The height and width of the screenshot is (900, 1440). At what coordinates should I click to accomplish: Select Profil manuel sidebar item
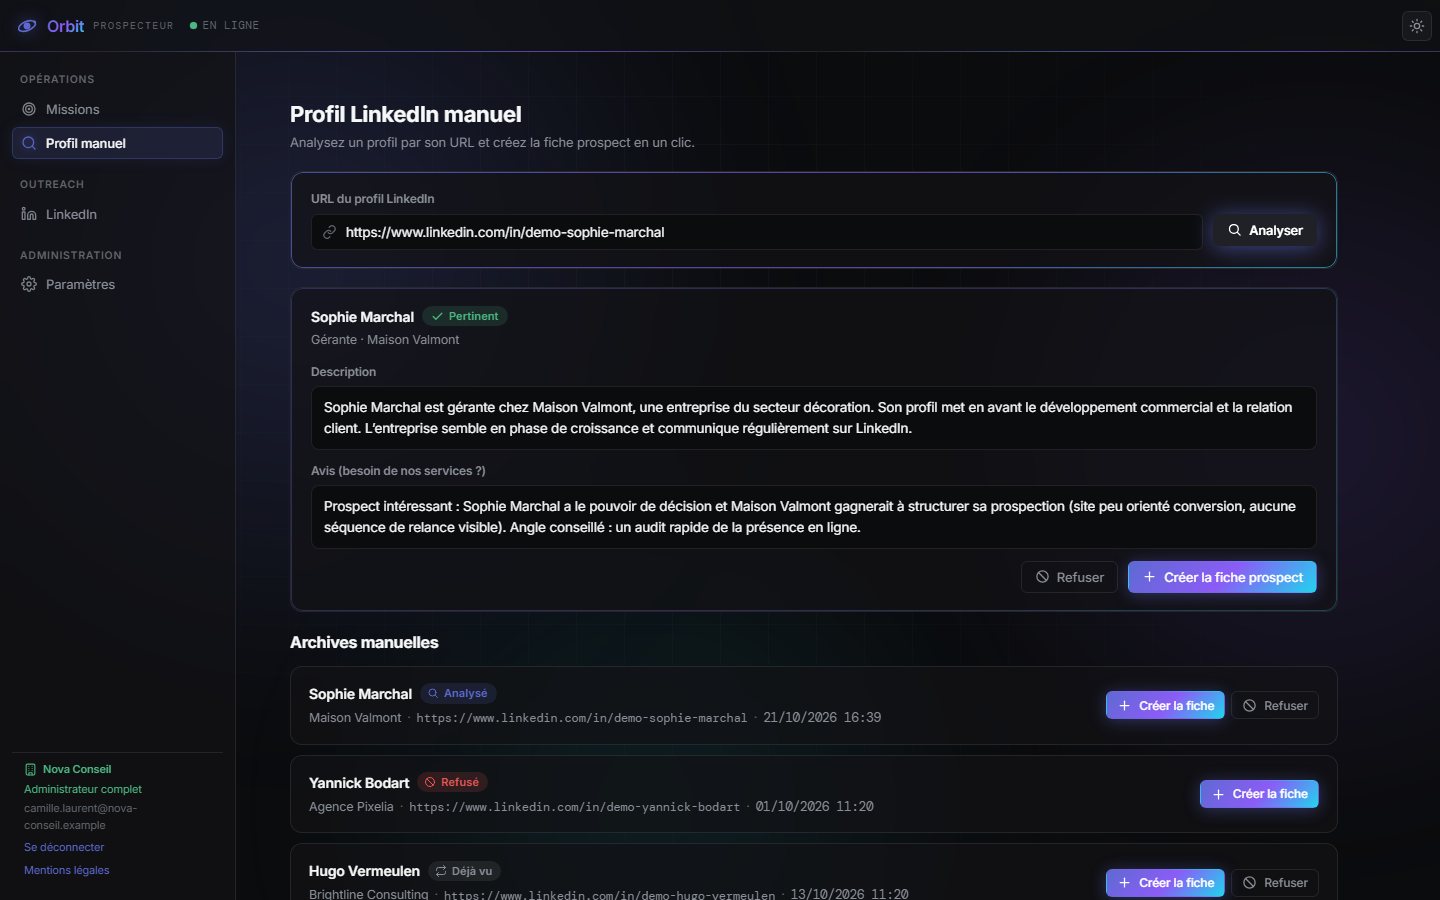pyautogui.click(x=117, y=143)
